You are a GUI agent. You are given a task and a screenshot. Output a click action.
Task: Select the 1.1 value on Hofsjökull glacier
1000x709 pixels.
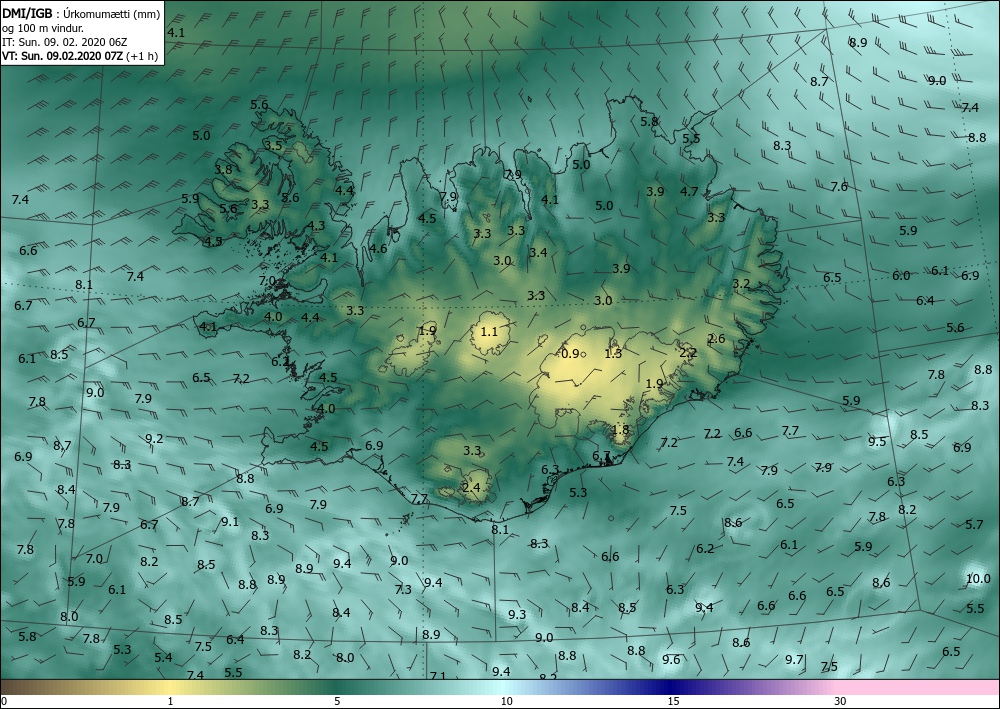pyautogui.click(x=489, y=332)
